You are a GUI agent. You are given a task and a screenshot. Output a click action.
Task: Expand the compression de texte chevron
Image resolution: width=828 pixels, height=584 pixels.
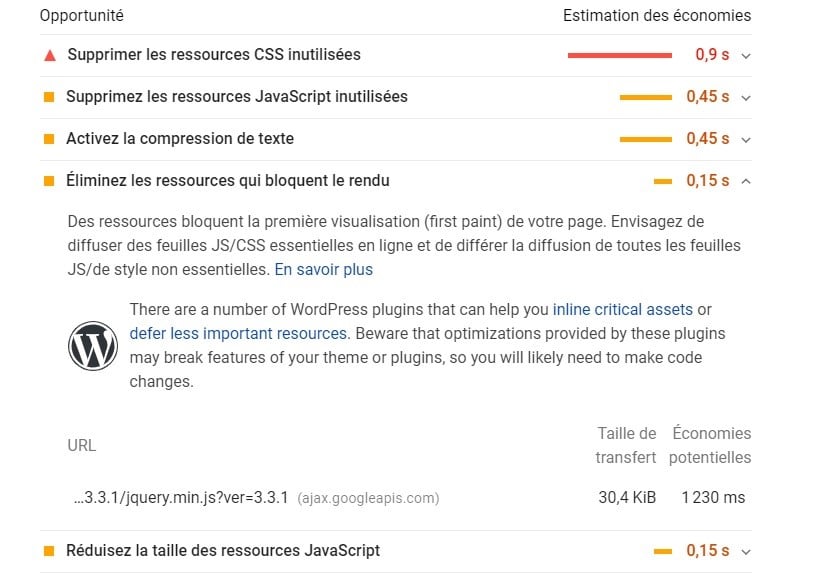pyautogui.click(x=746, y=140)
